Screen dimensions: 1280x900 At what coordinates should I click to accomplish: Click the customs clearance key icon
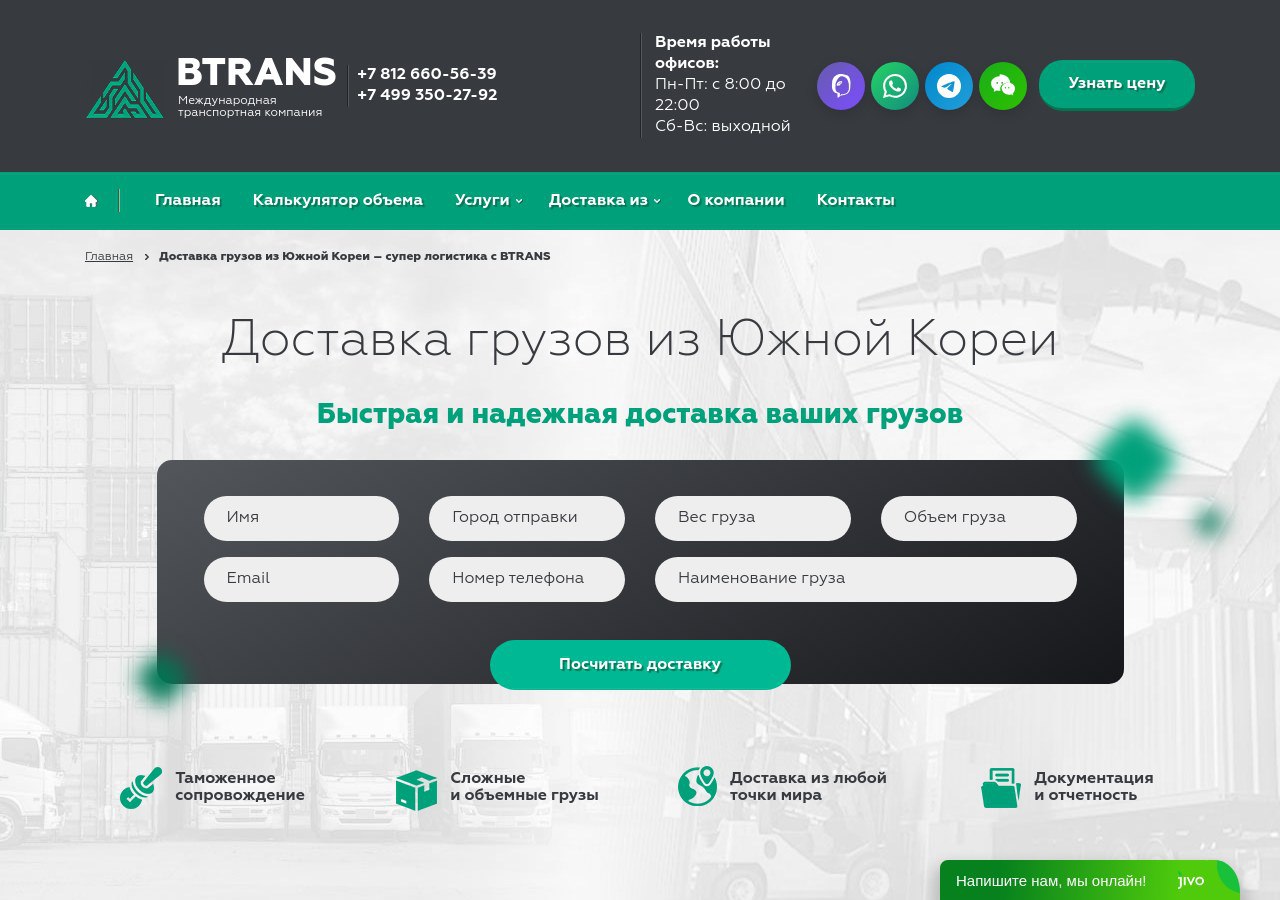[x=140, y=787]
